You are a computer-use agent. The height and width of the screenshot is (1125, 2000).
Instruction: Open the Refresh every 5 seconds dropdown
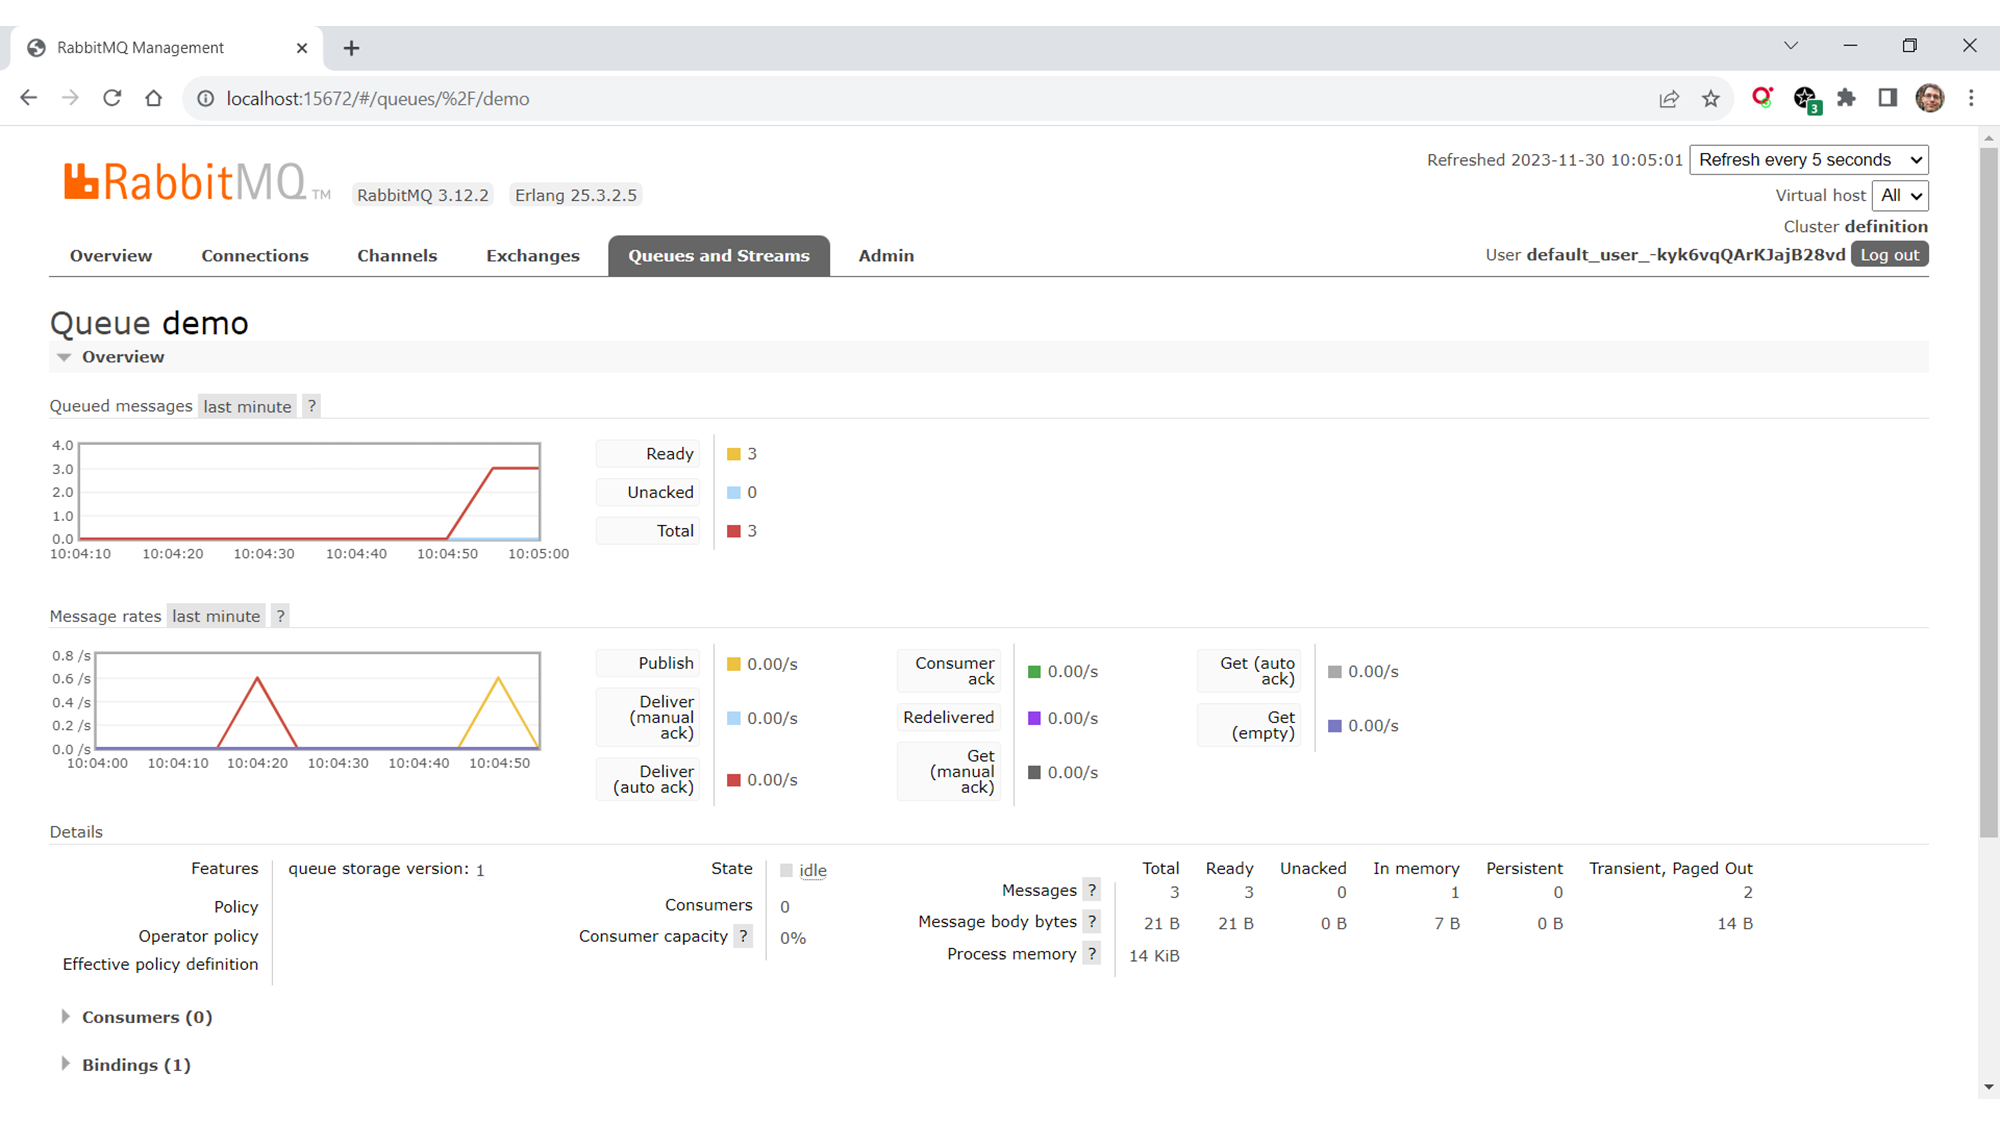pyautogui.click(x=1808, y=160)
